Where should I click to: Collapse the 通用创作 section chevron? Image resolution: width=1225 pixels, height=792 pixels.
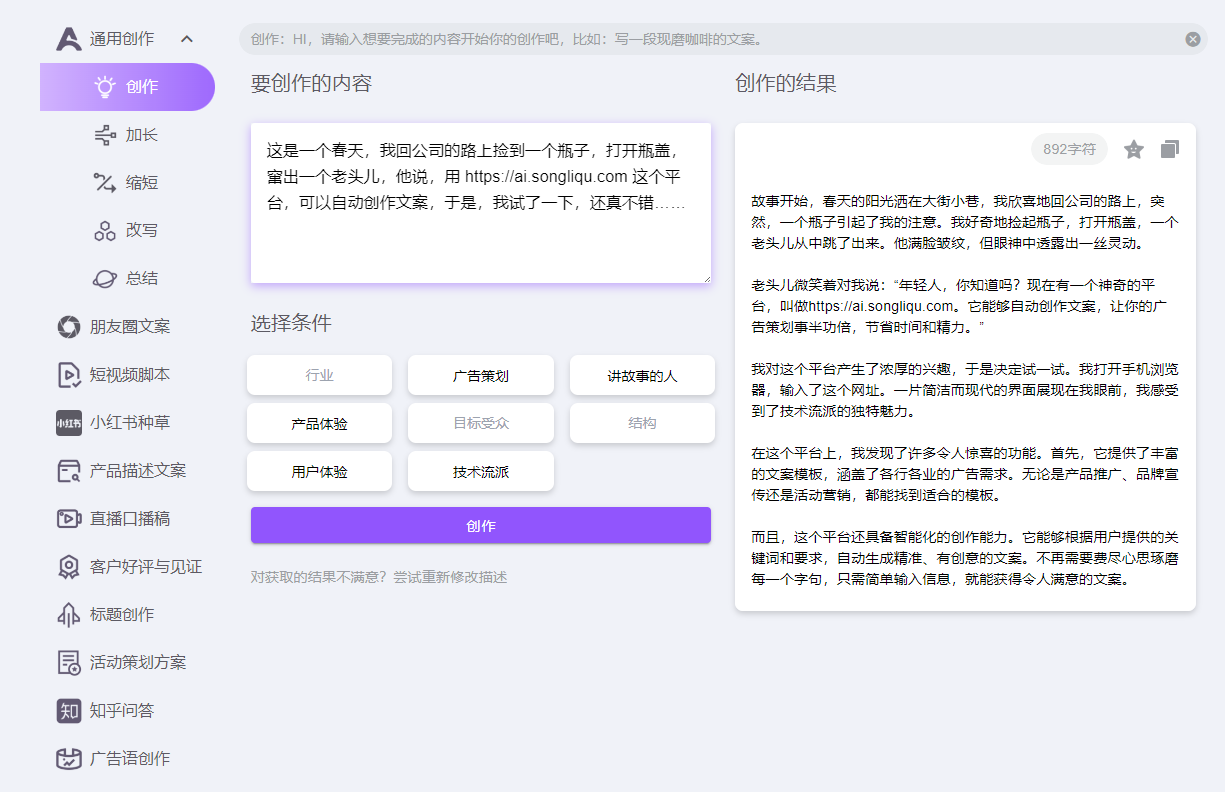coord(186,39)
